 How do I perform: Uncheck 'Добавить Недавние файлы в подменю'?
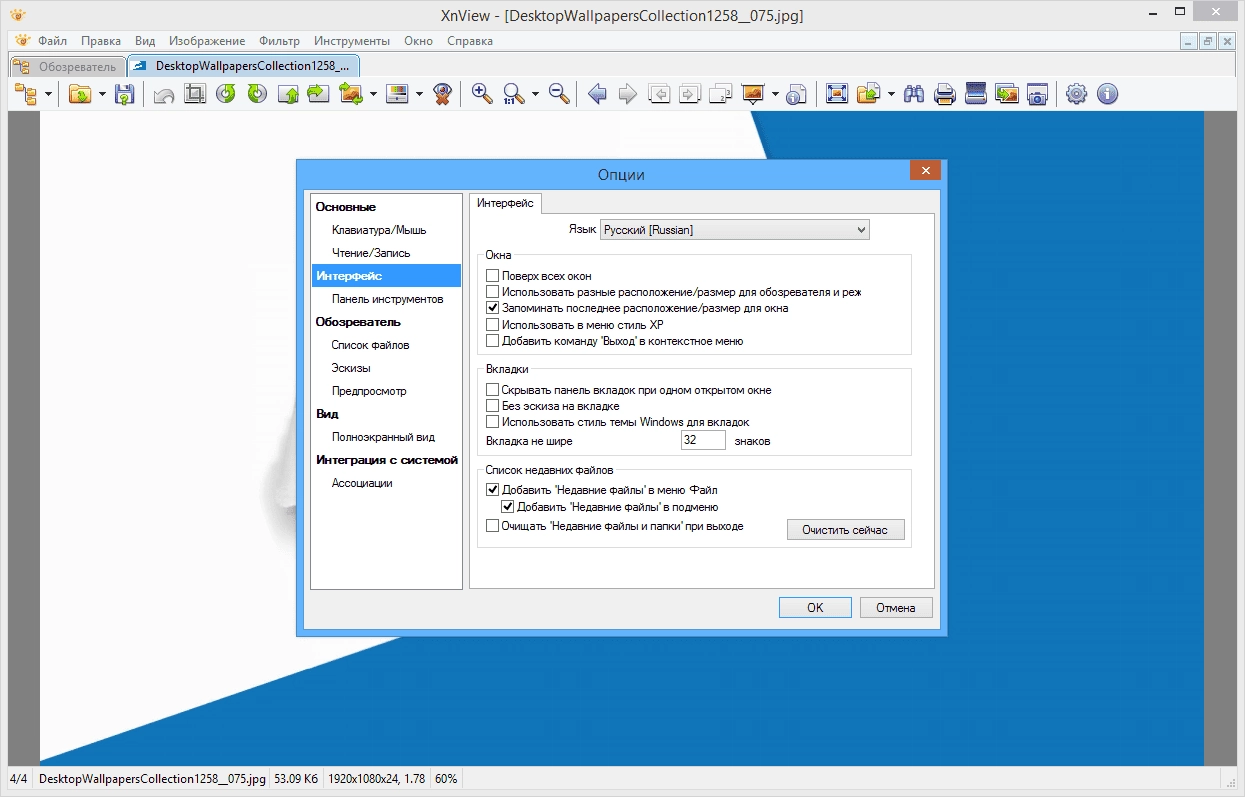508,507
